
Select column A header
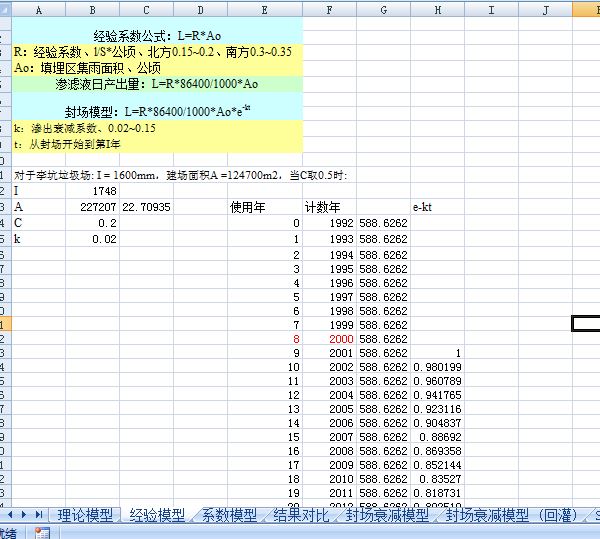(37, 8)
